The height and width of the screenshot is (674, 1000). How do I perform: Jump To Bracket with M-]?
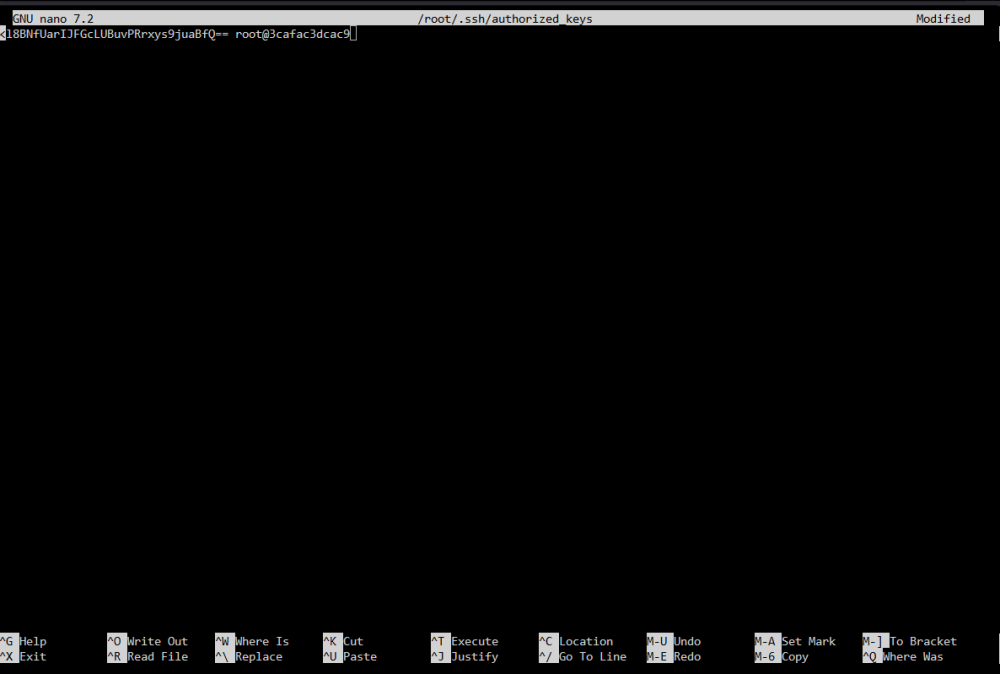[909, 641]
